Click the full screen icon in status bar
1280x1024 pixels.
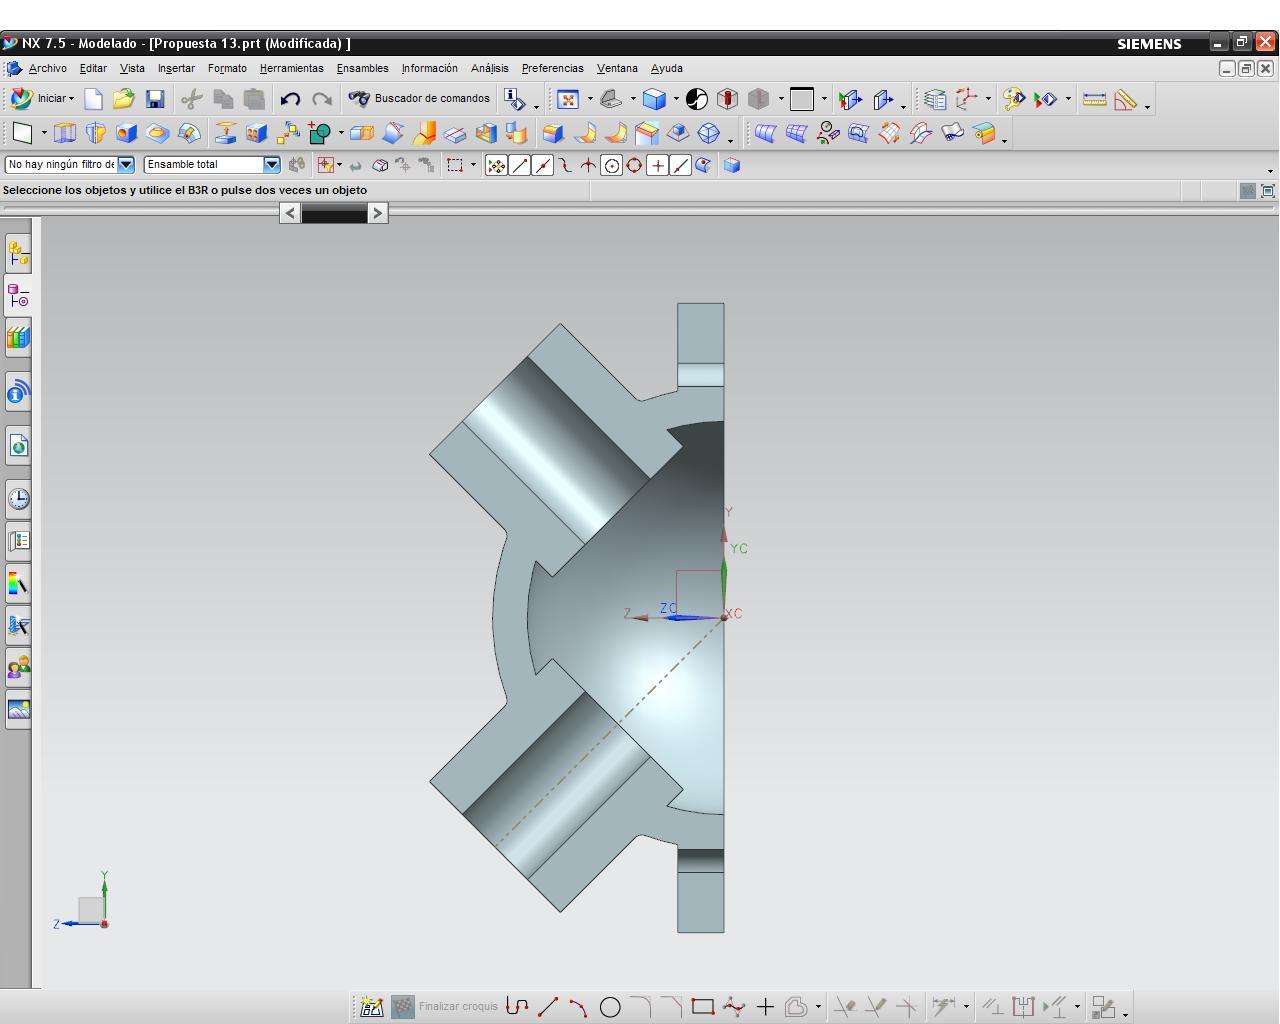tap(1268, 191)
